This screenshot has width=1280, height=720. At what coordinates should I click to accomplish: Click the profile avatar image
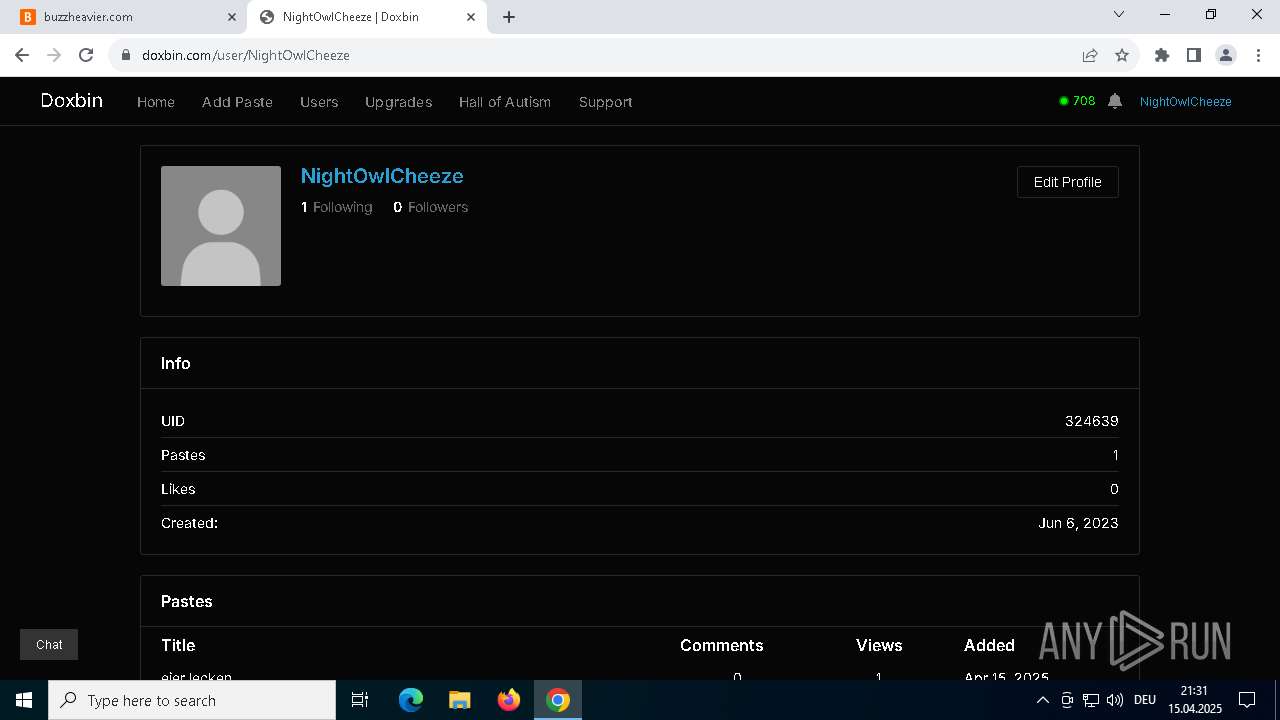(221, 226)
